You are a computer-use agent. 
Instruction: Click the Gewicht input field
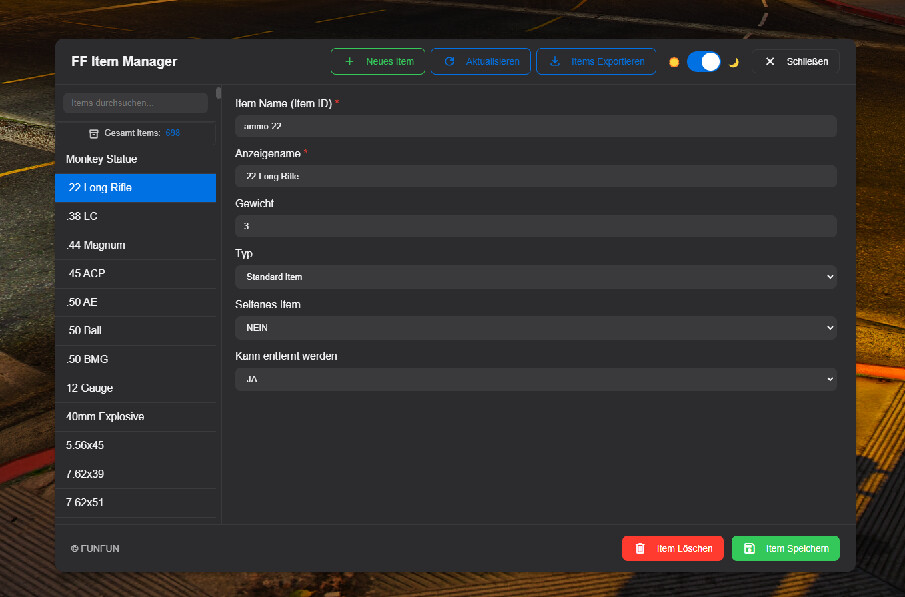(x=535, y=227)
